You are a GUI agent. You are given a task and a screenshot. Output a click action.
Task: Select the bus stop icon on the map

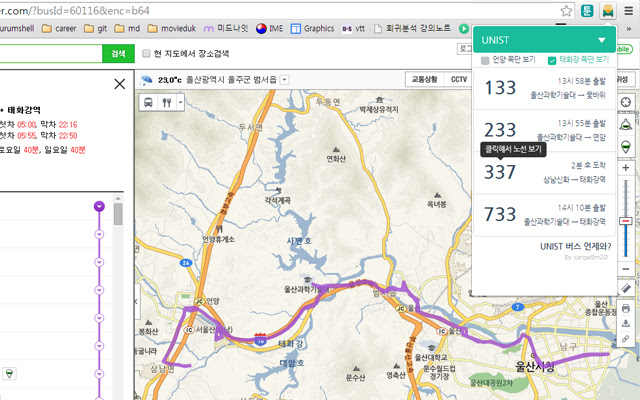[x=149, y=102]
